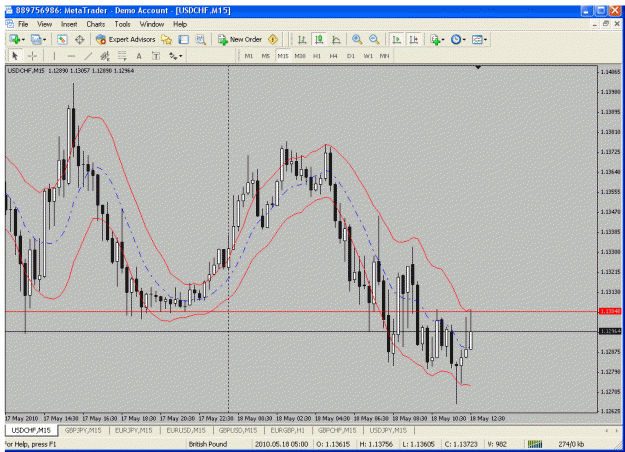
Task: Click the New Order button
Action: pos(240,39)
